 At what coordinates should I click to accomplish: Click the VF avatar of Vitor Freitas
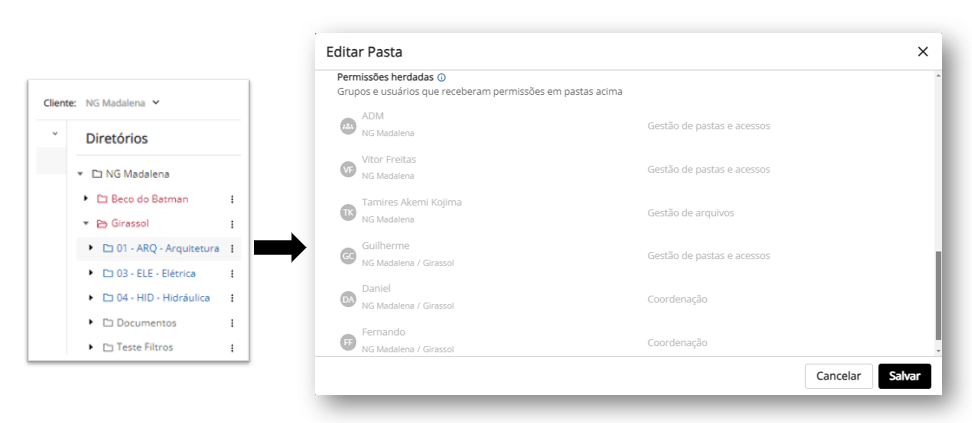click(x=348, y=169)
